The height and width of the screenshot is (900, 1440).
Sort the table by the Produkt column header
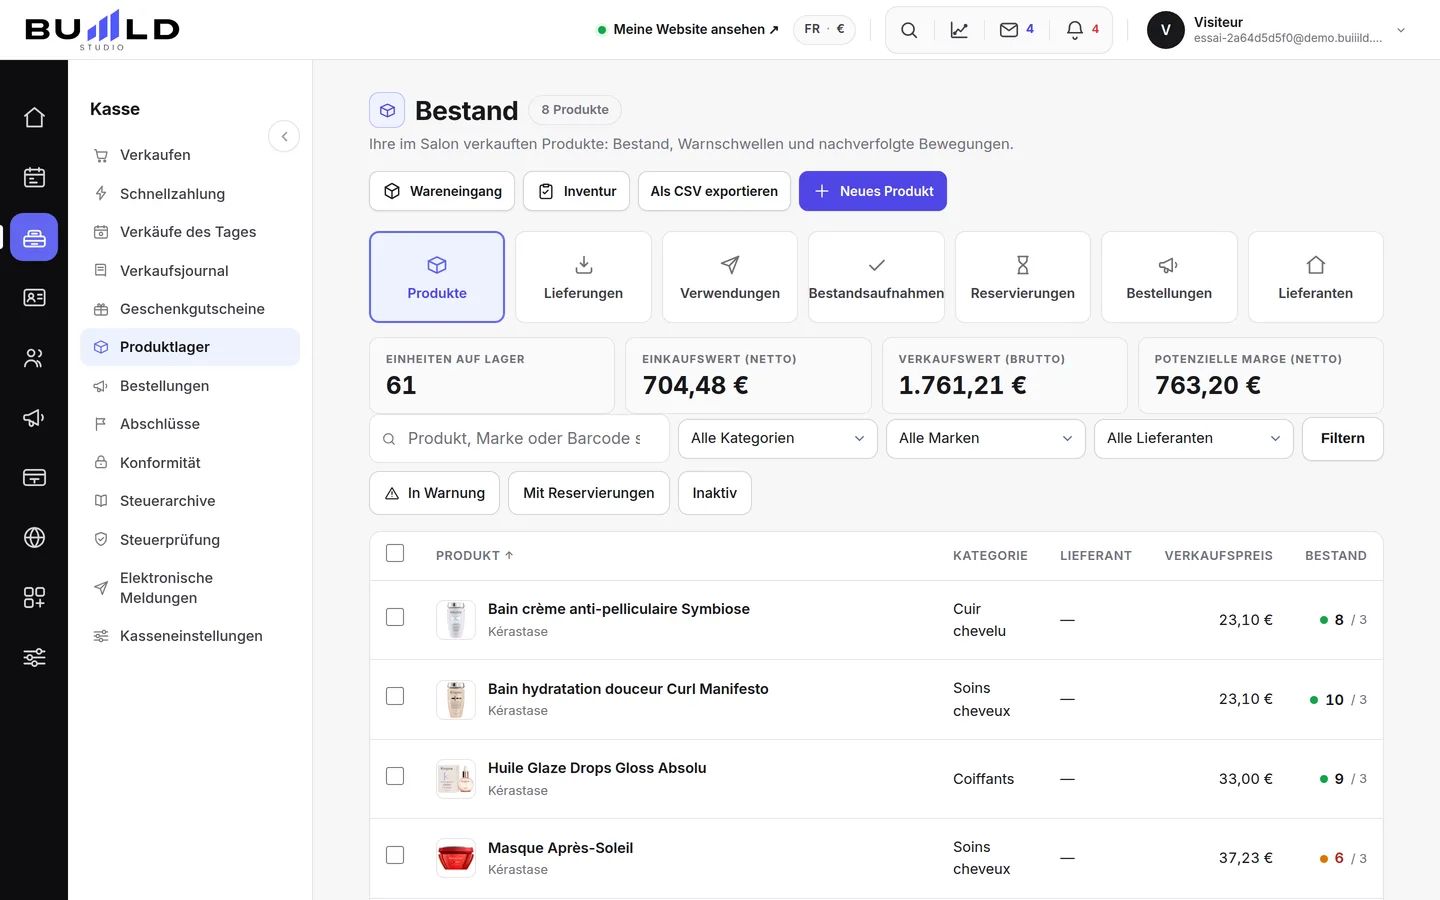[x=475, y=555]
